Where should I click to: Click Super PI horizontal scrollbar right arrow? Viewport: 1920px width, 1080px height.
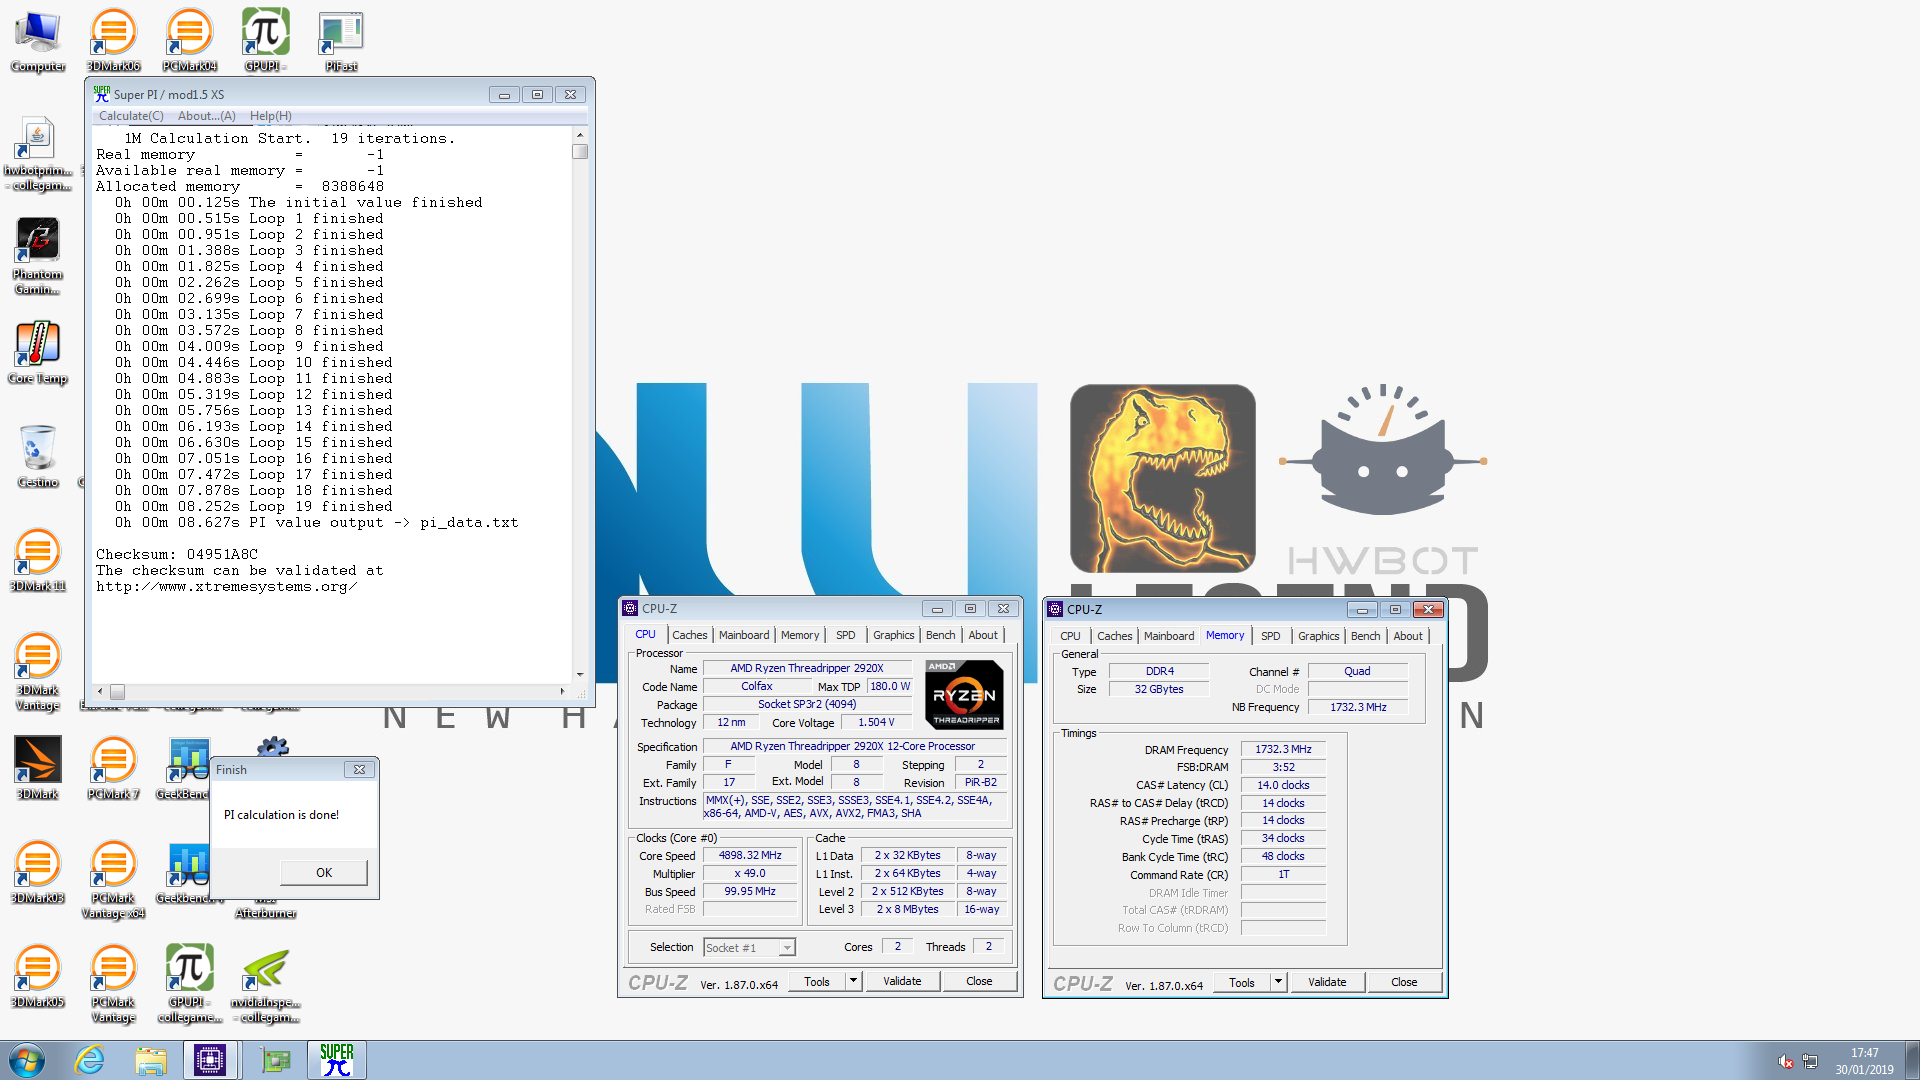562,691
